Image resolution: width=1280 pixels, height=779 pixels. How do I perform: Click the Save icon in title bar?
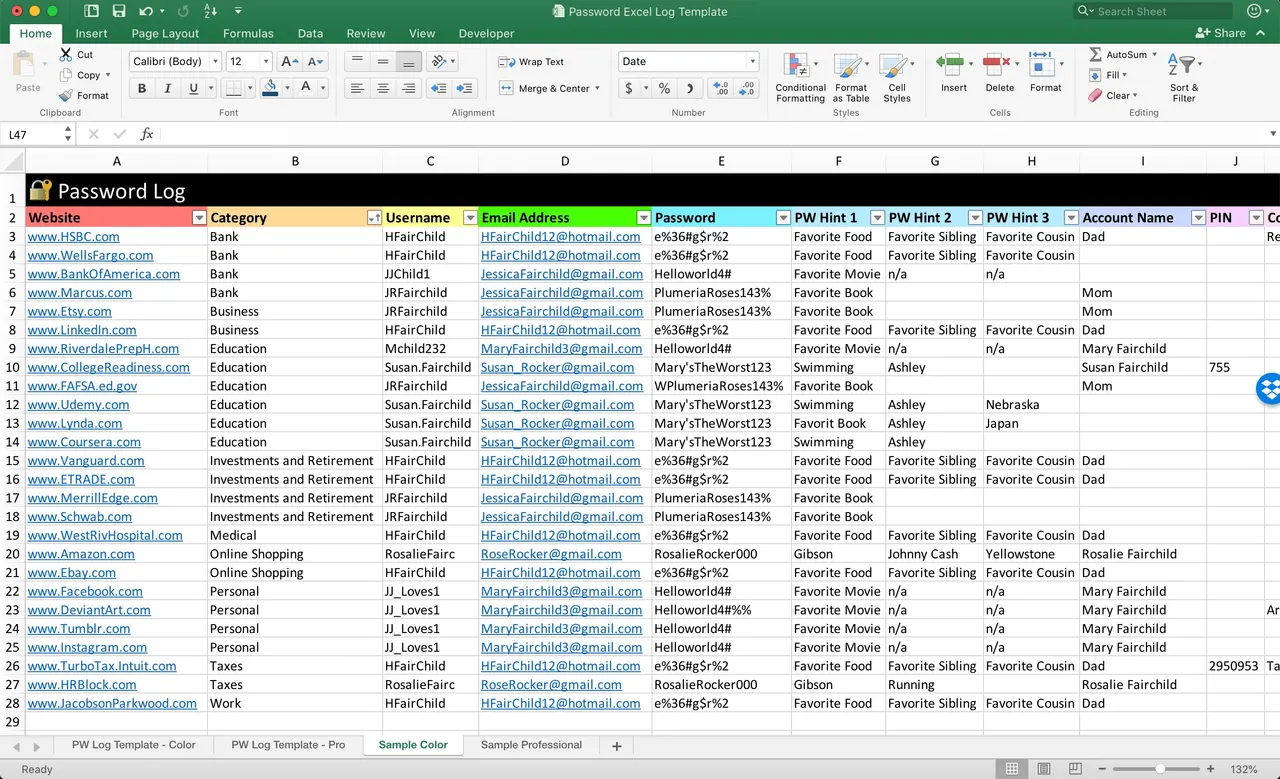(119, 11)
